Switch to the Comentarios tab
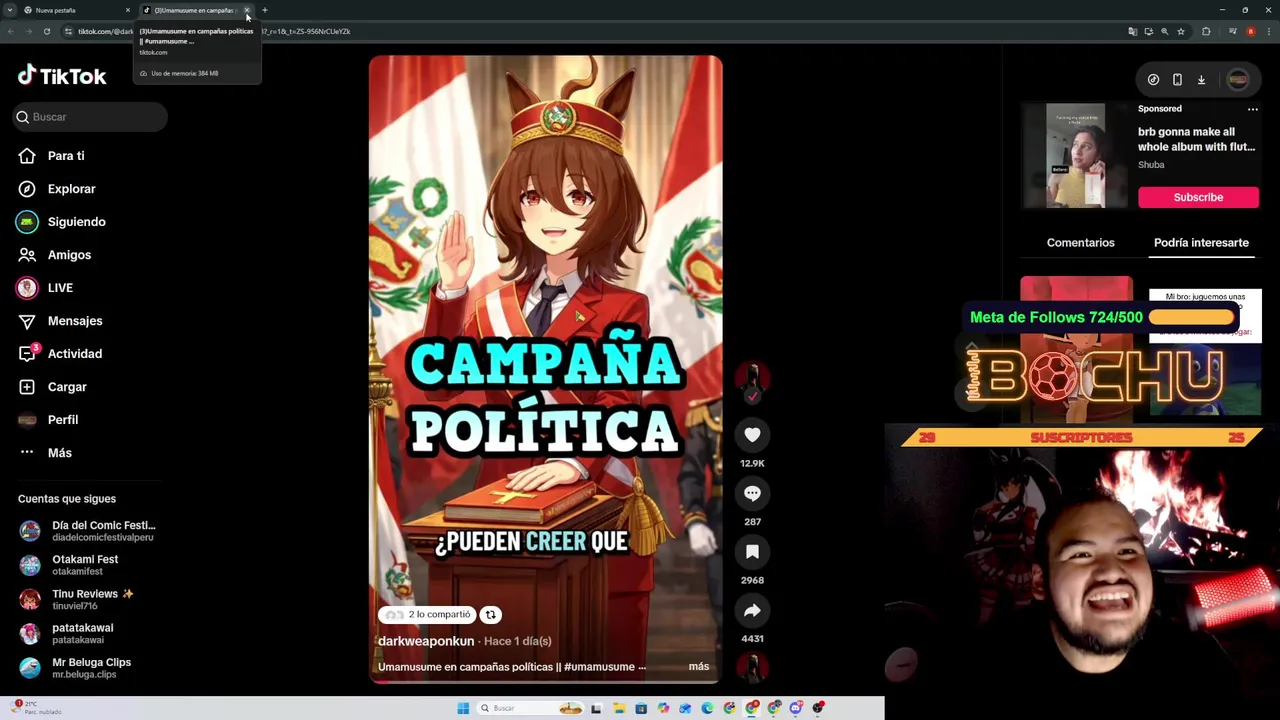The width and height of the screenshot is (1280, 720). click(x=1080, y=243)
